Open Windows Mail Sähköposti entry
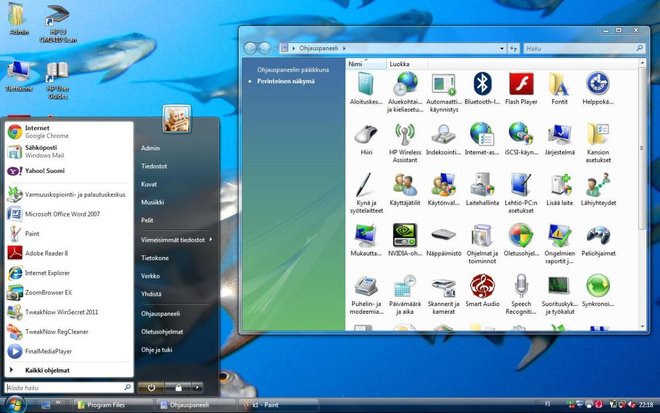Viewport: 660px width, 413px height. (x=69, y=151)
